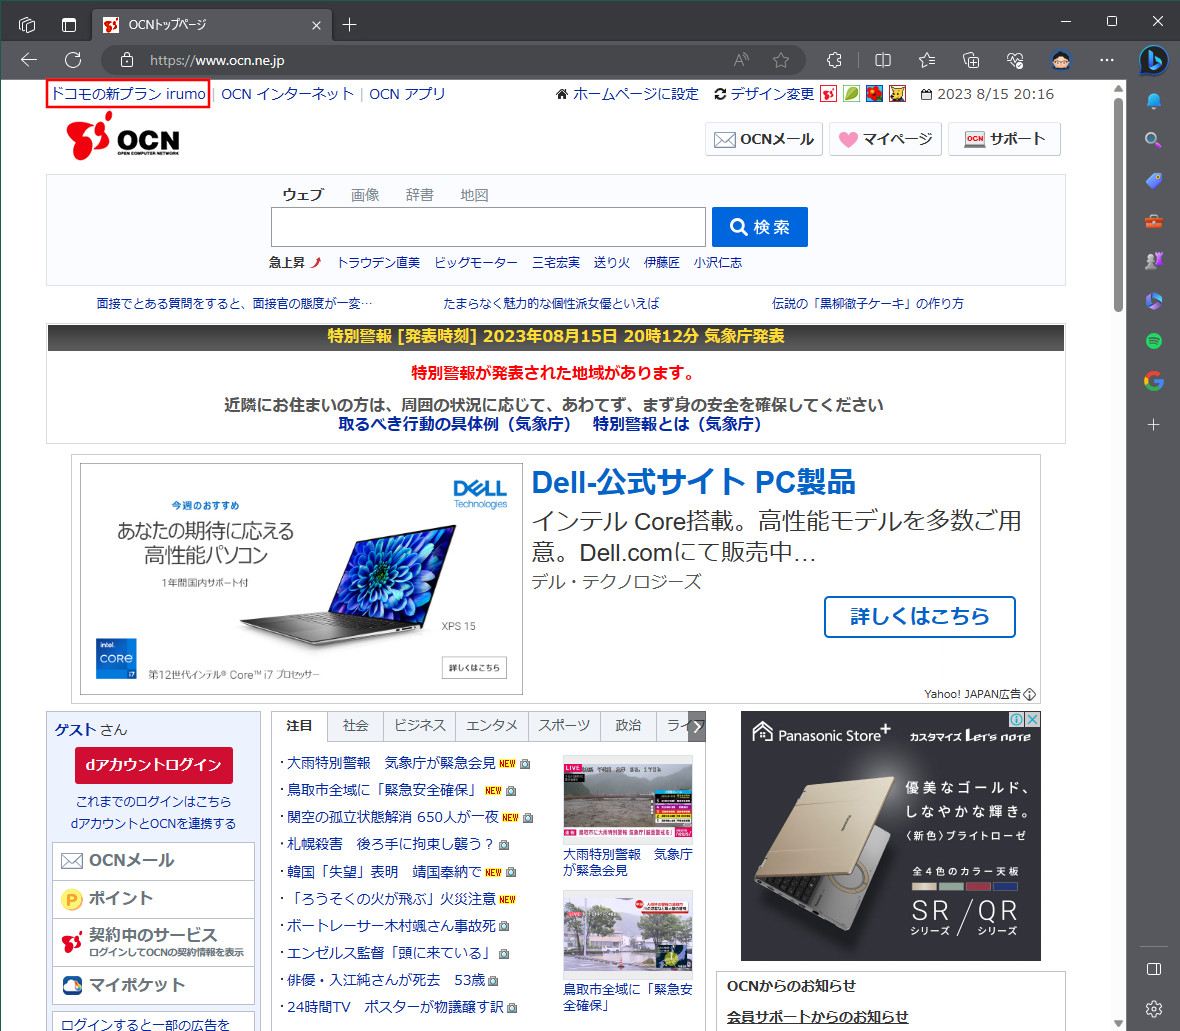Open the ビジネス news tab
1180x1031 pixels.
tap(419, 726)
